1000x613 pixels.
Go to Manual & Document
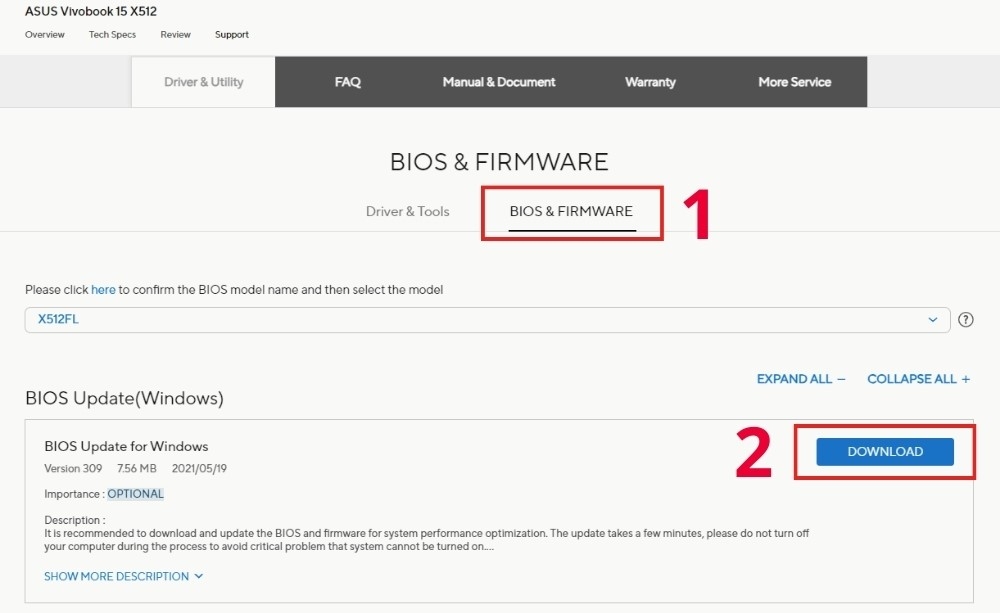(499, 82)
